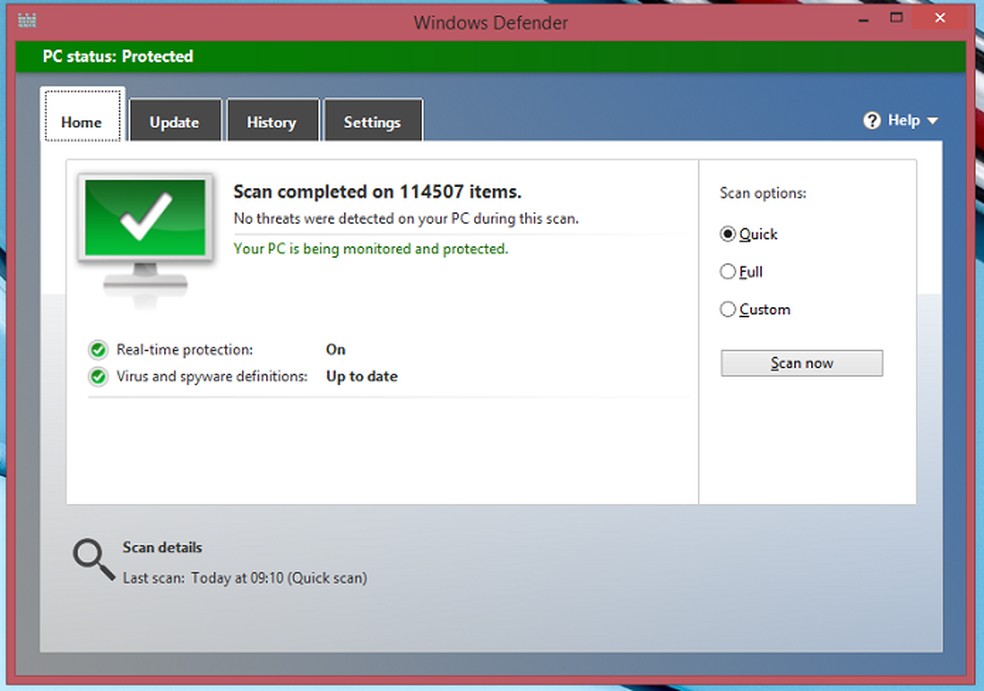The height and width of the screenshot is (691, 984).
Task: Open the Help menu chevron next to Help
Action: tap(932, 121)
